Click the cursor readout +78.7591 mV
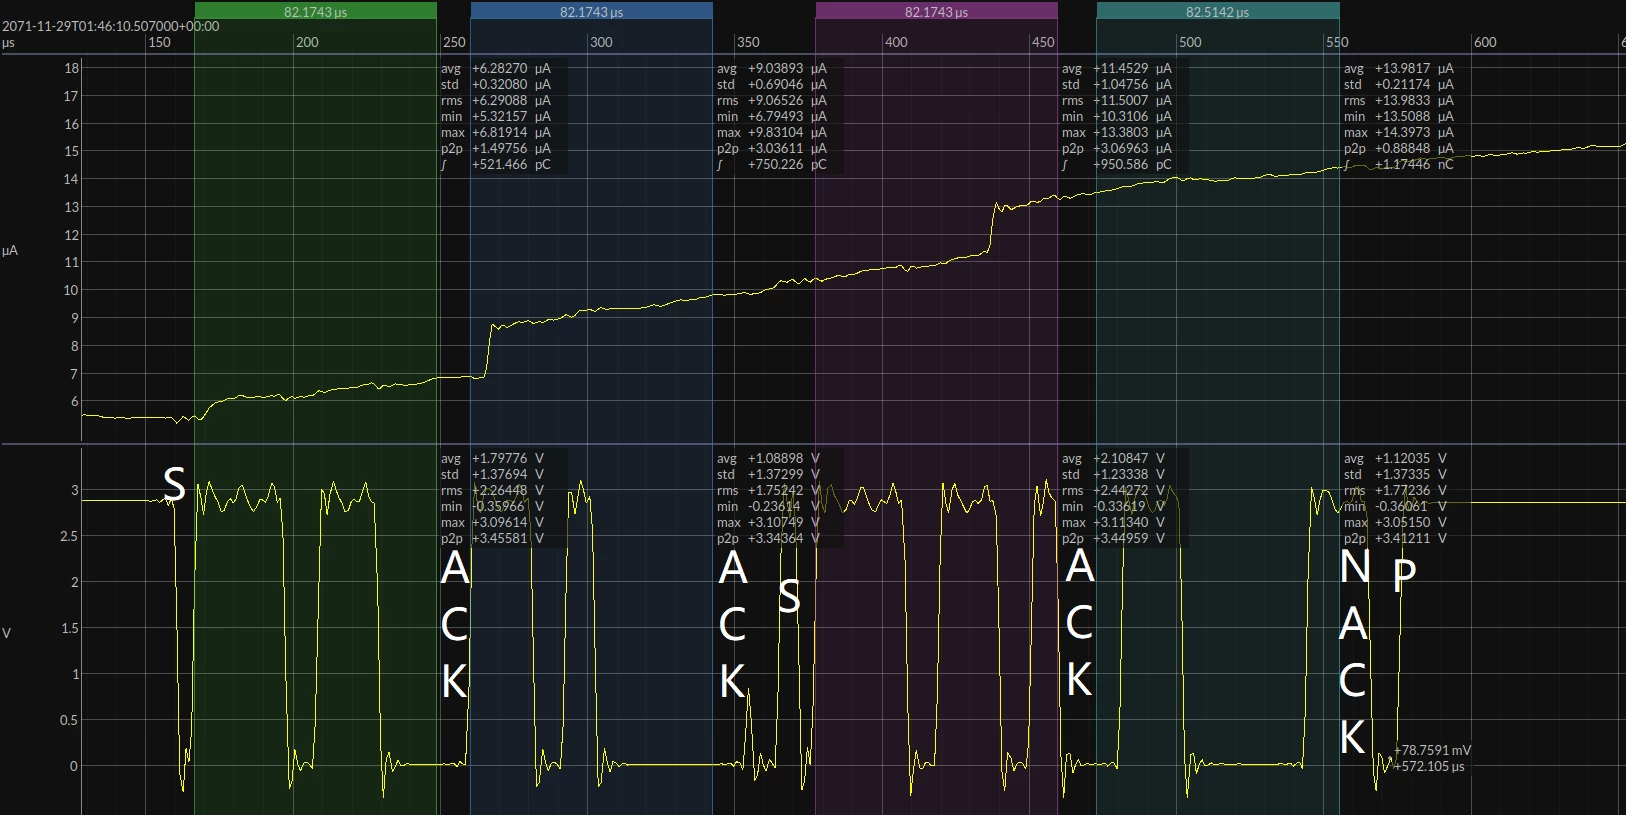The width and height of the screenshot is (1626, 815). (x=1433, y=750)
